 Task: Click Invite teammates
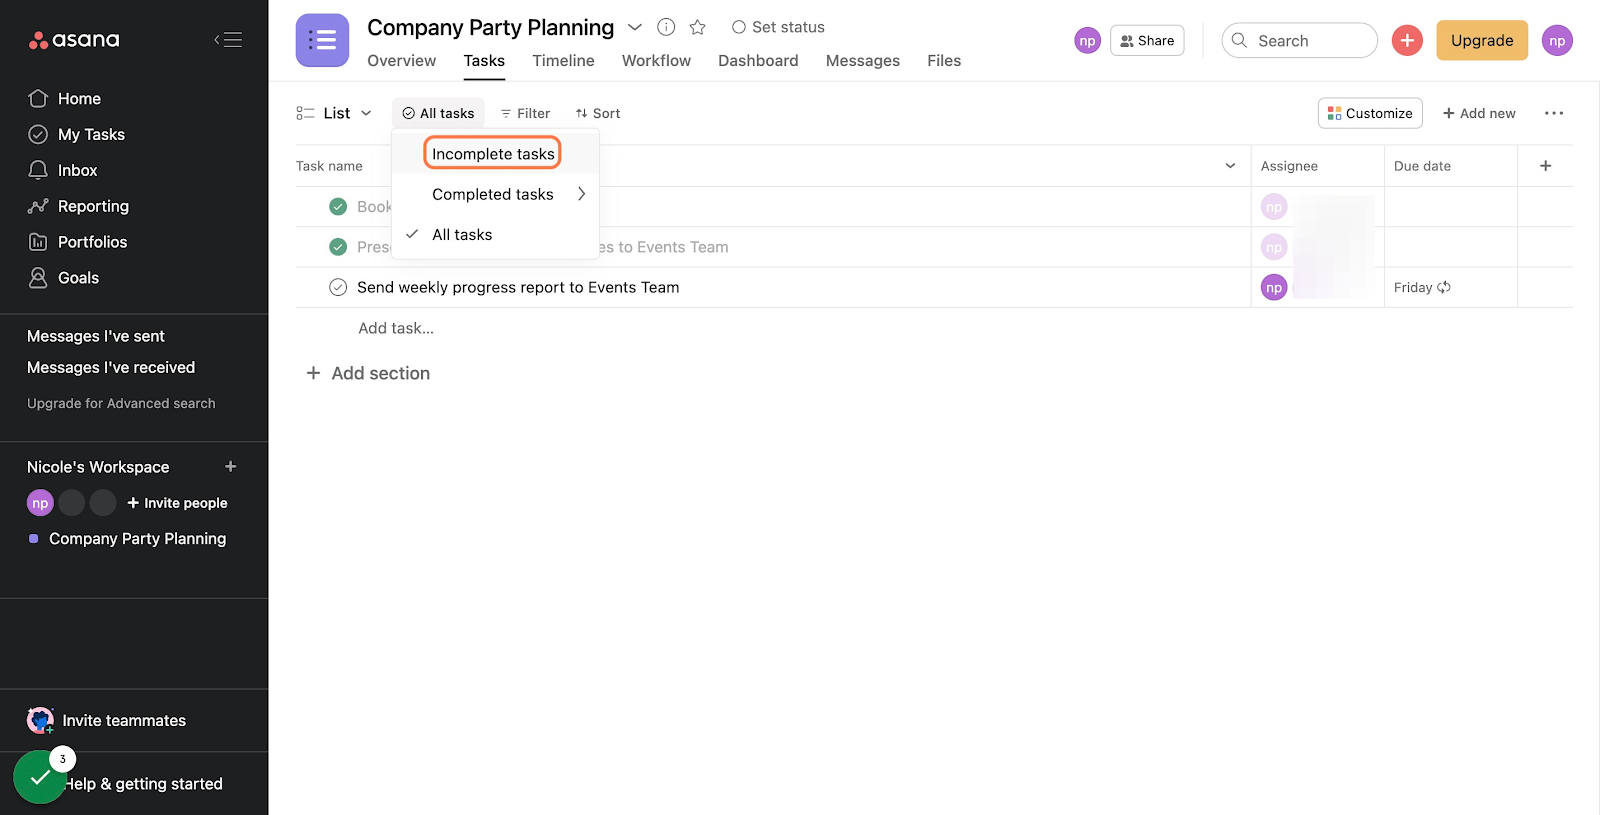click(106, 720)
